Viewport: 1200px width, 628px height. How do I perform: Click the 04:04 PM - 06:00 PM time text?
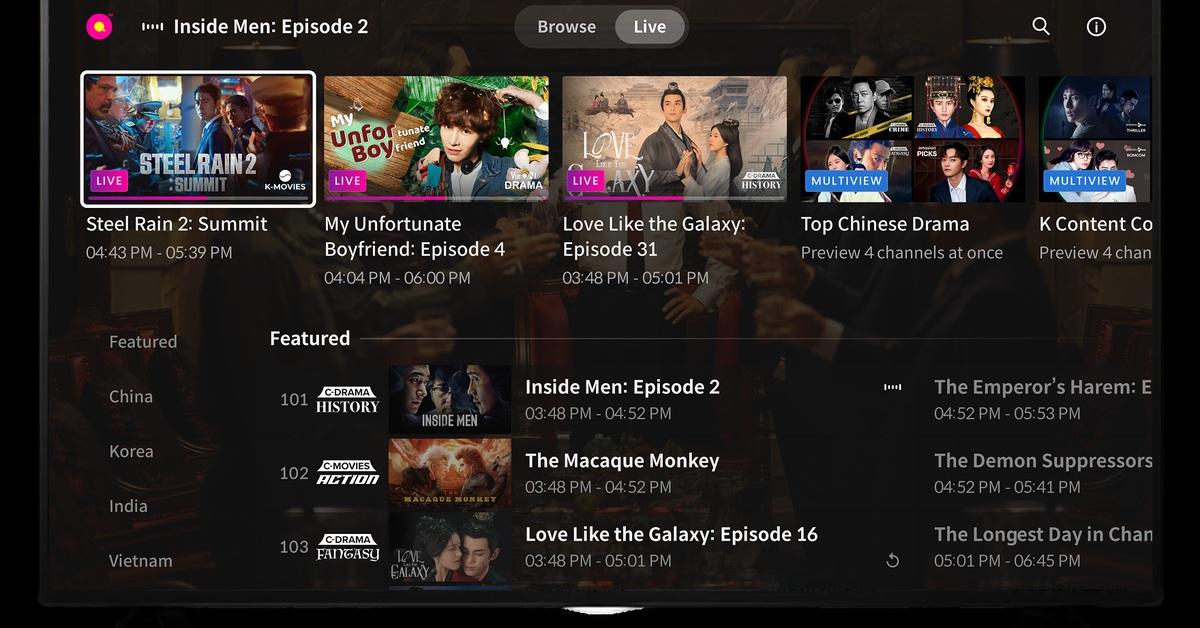(398, 278)
